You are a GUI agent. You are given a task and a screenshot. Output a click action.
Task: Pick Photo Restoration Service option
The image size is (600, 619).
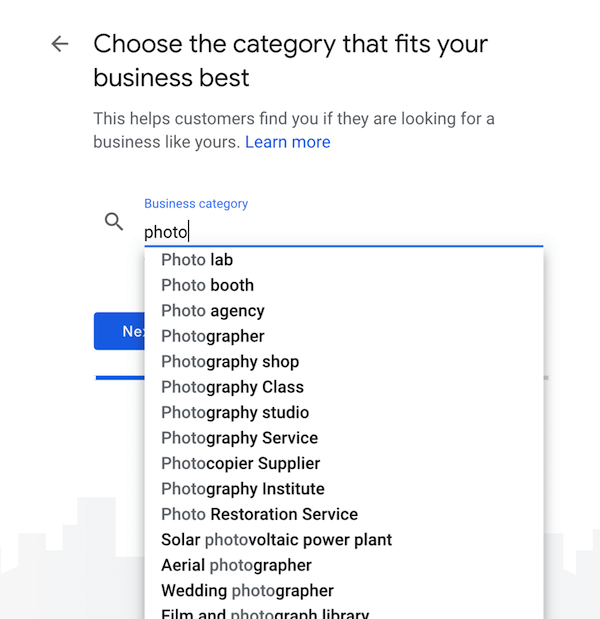pyautogui.click(x=344, y=514)
